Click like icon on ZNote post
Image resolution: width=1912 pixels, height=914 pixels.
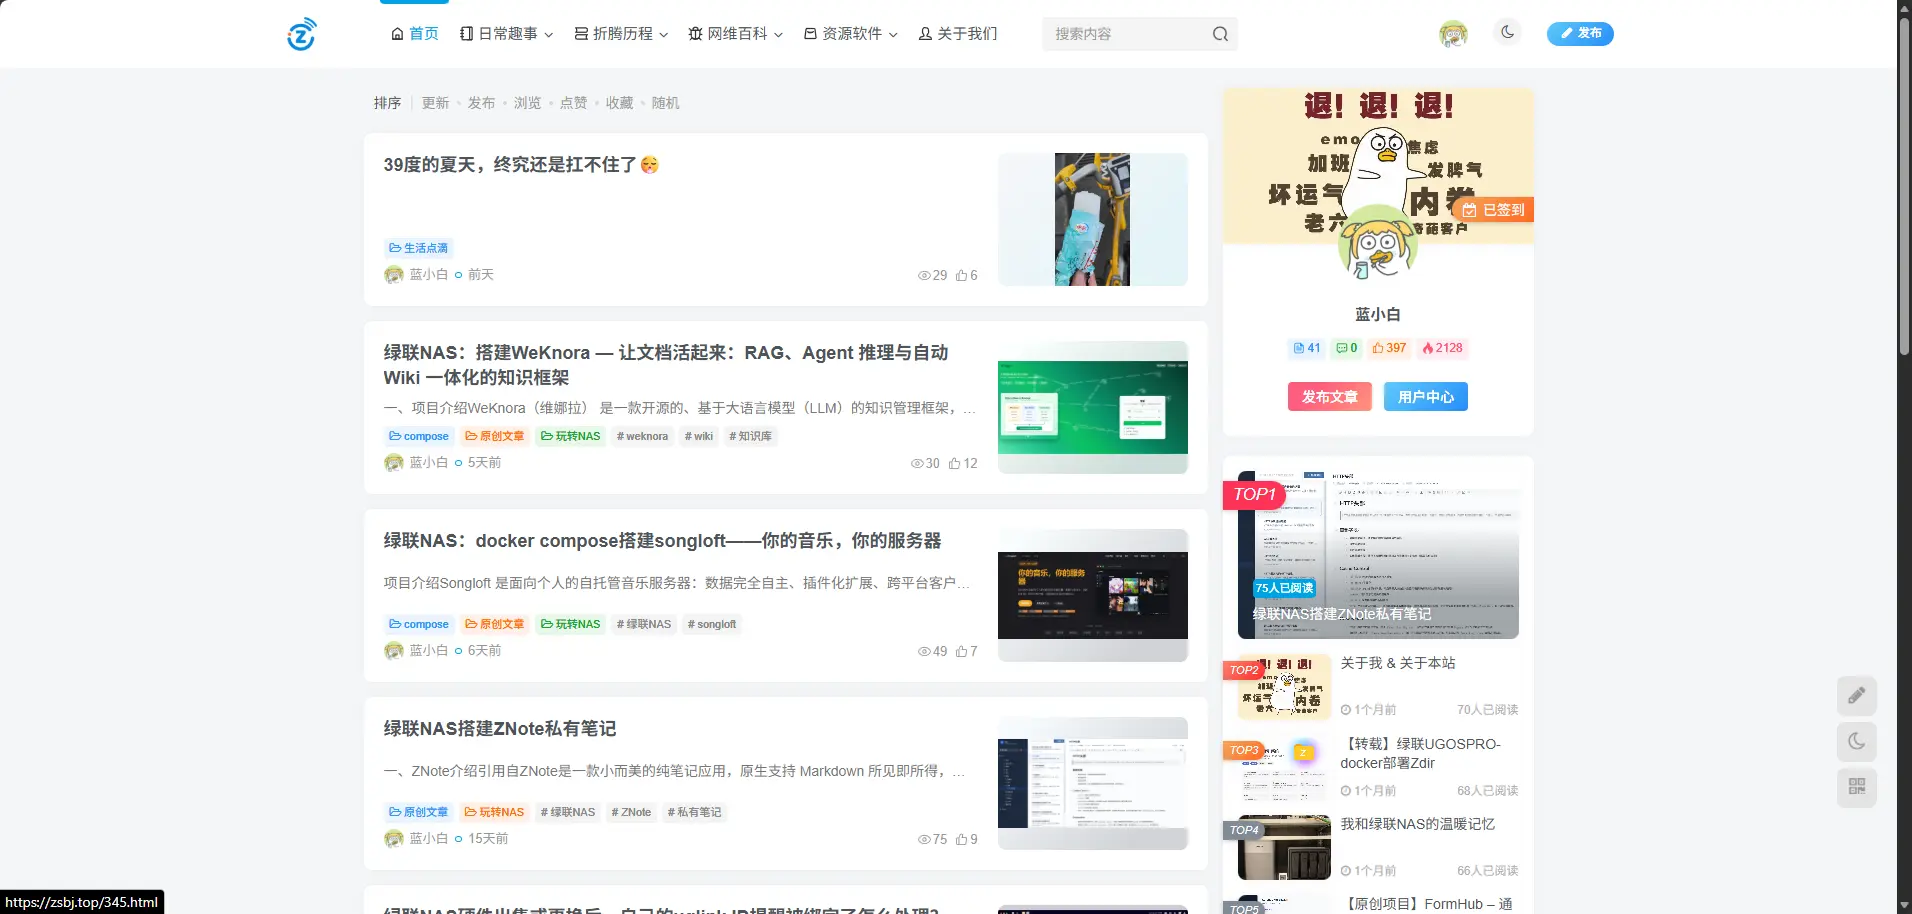point(961,839)
